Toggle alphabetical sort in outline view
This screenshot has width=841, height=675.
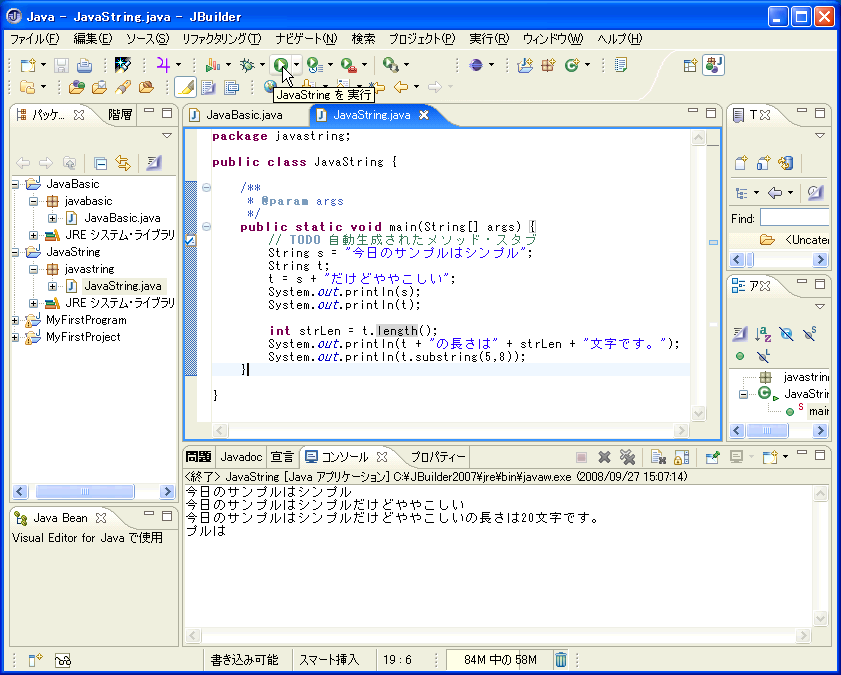point(763,334)
